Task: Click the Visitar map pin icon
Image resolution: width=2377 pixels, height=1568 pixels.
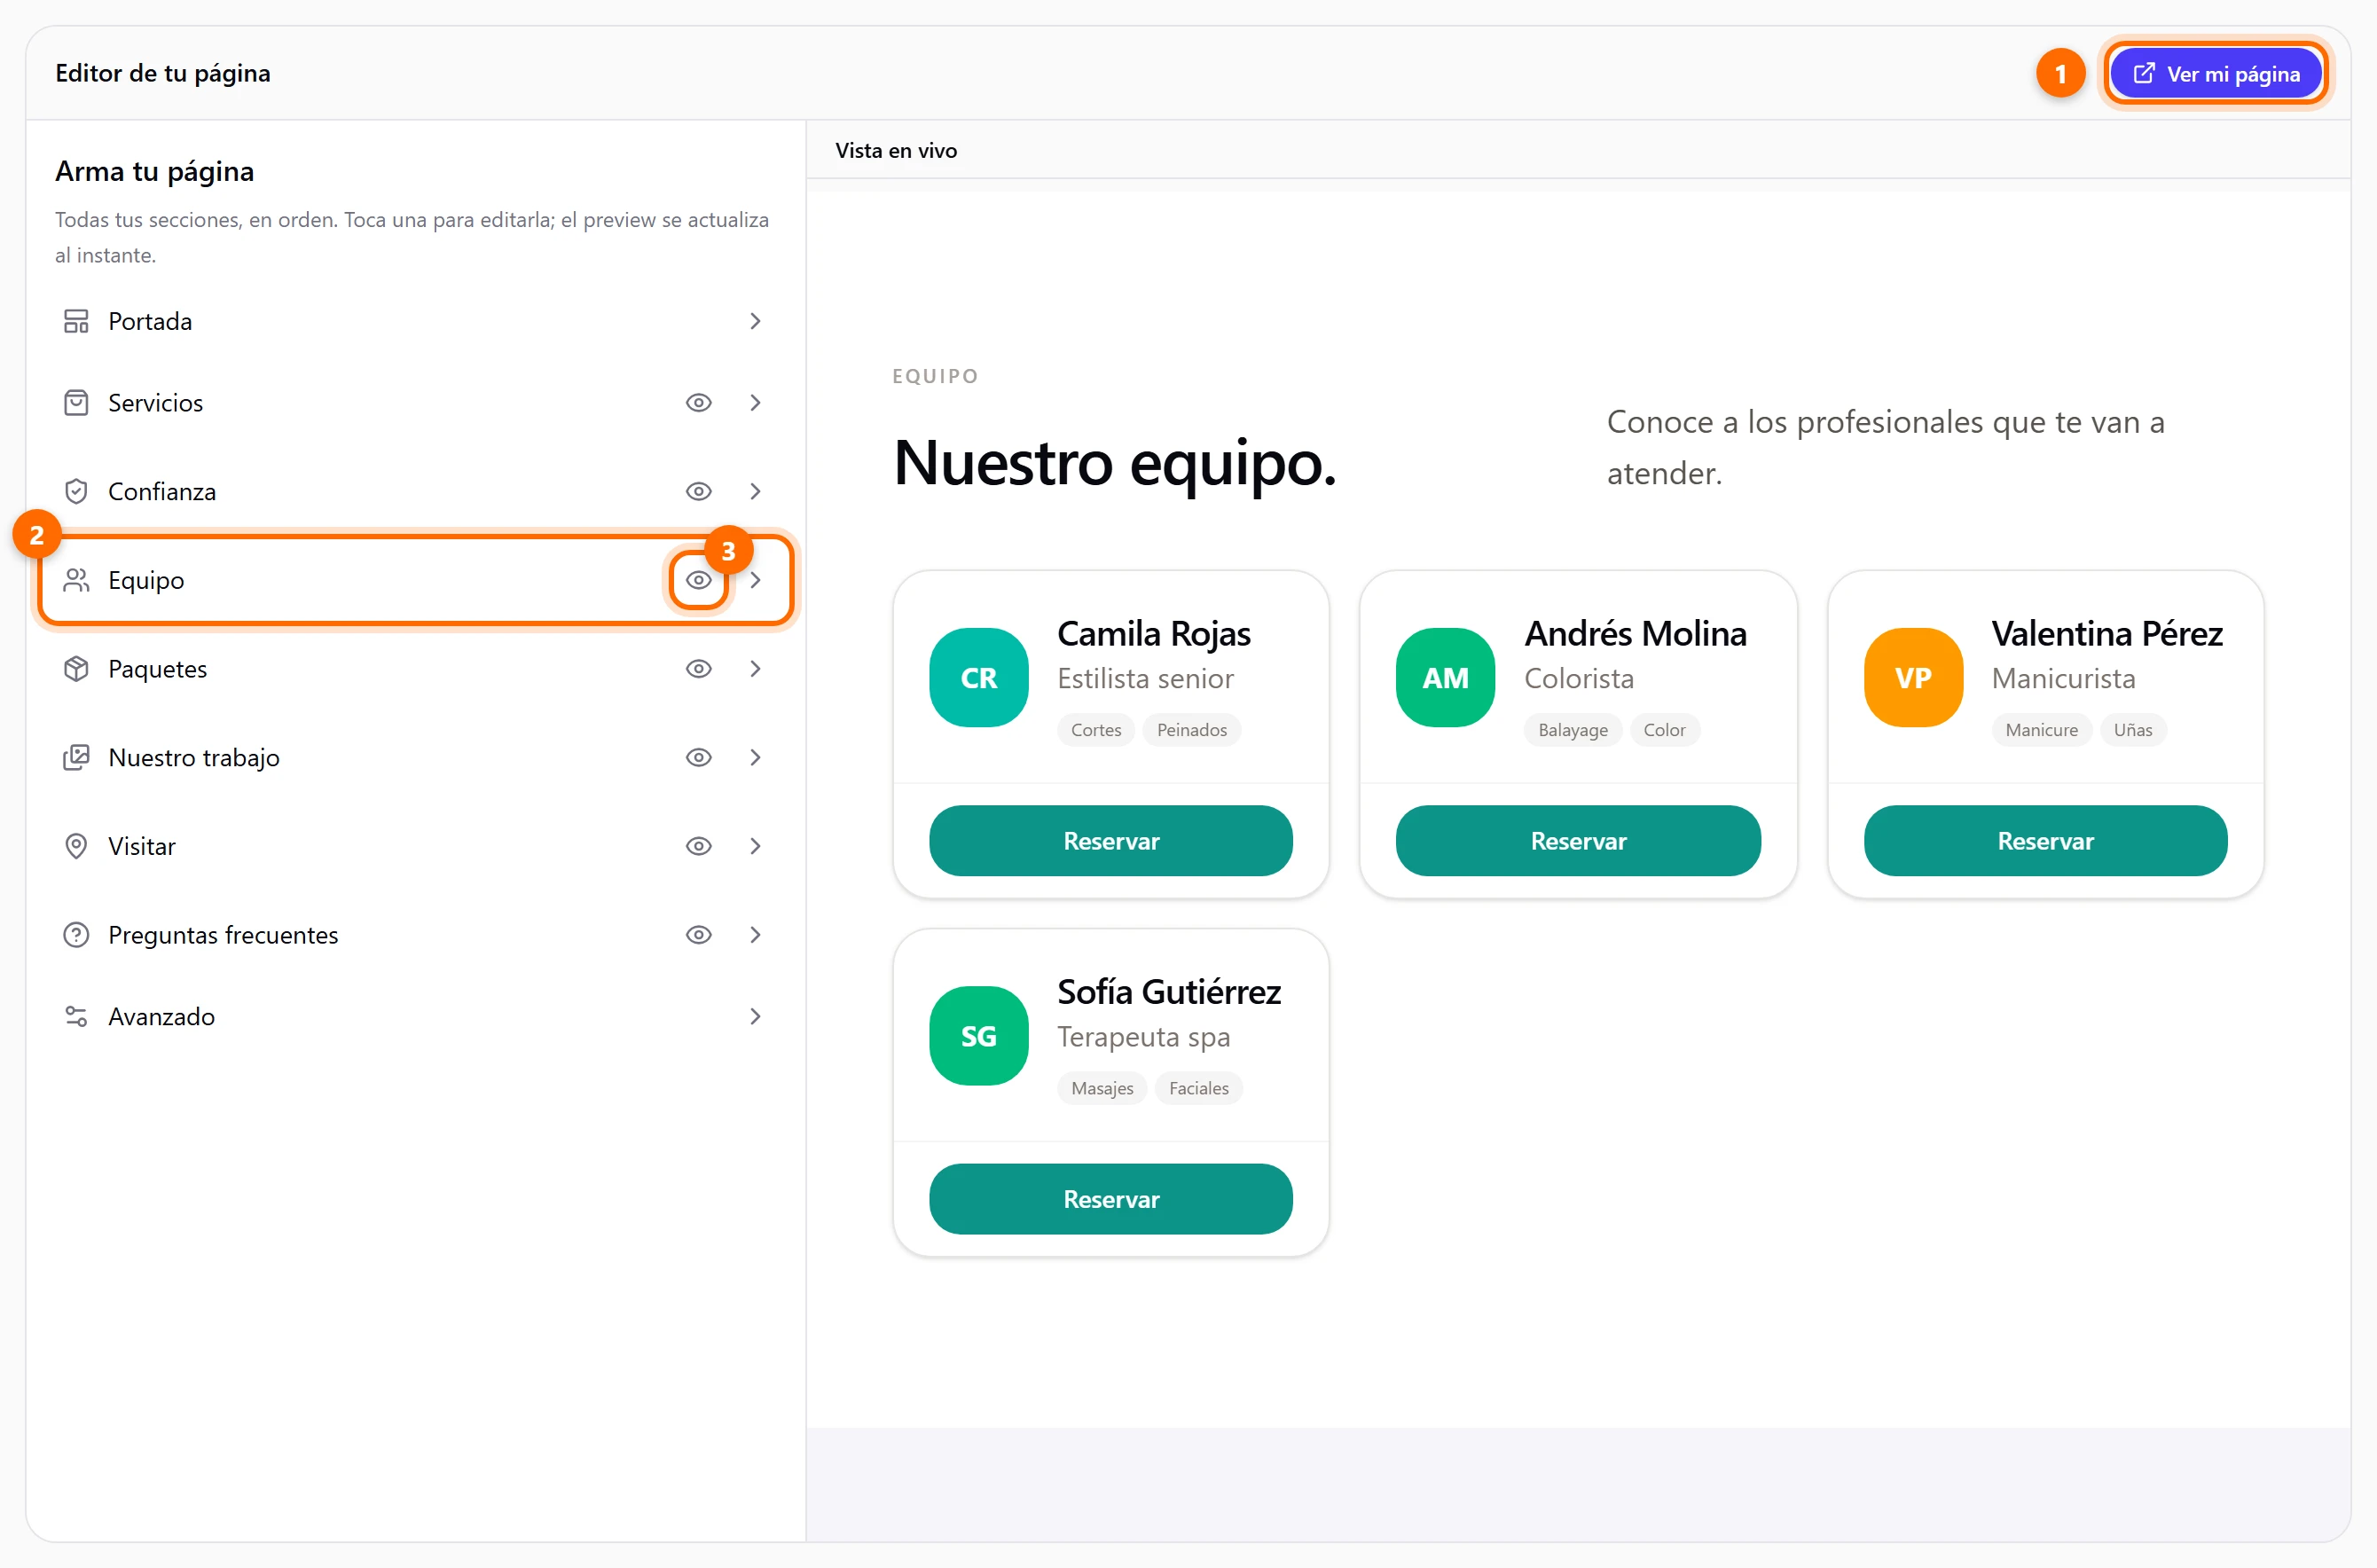Action: [76, 846]
